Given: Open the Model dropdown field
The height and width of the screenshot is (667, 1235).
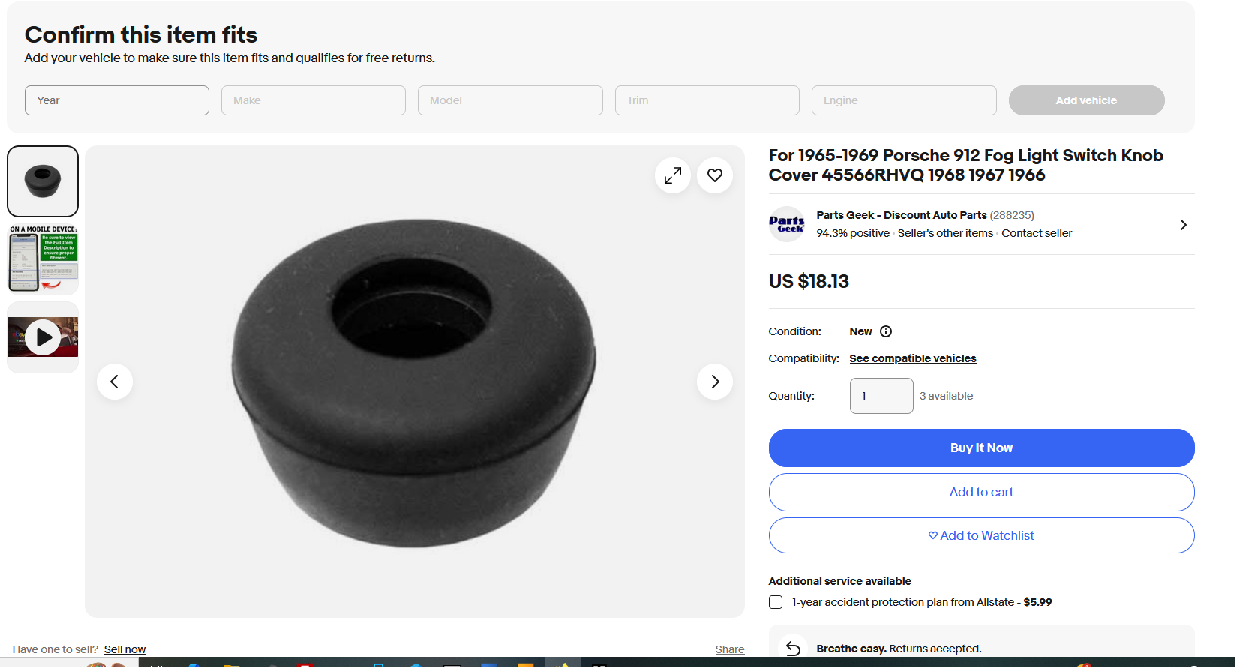Looking at the screenshot, I should [510, 100].
